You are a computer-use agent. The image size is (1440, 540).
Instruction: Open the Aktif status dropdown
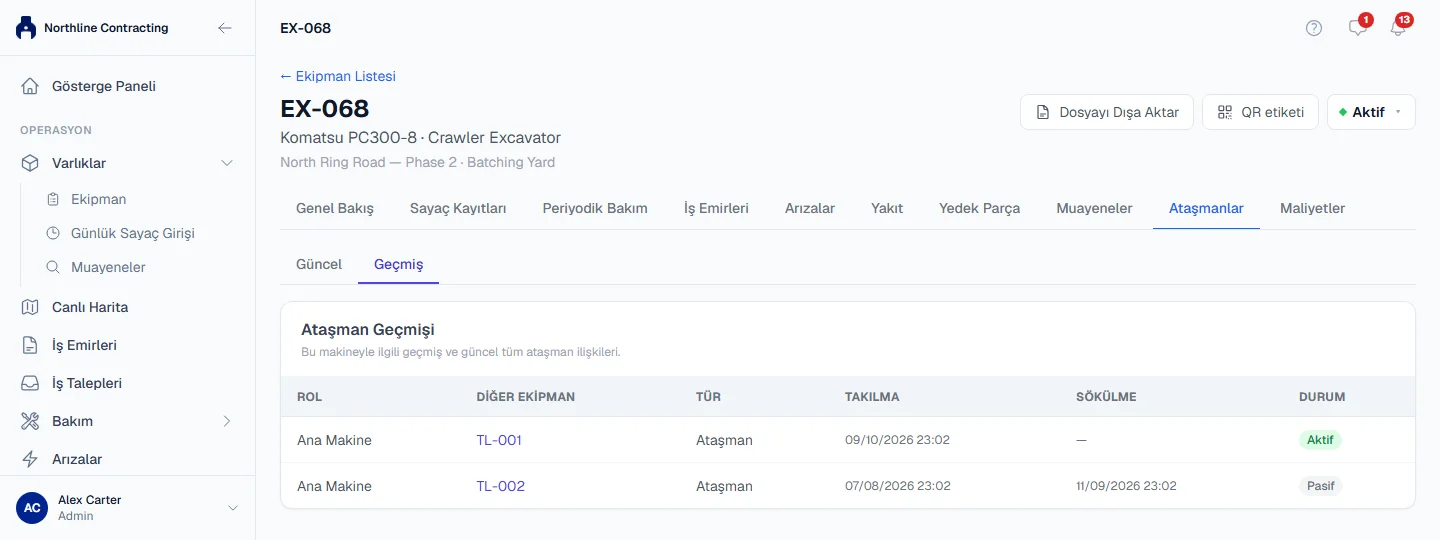pos(1371,112)
